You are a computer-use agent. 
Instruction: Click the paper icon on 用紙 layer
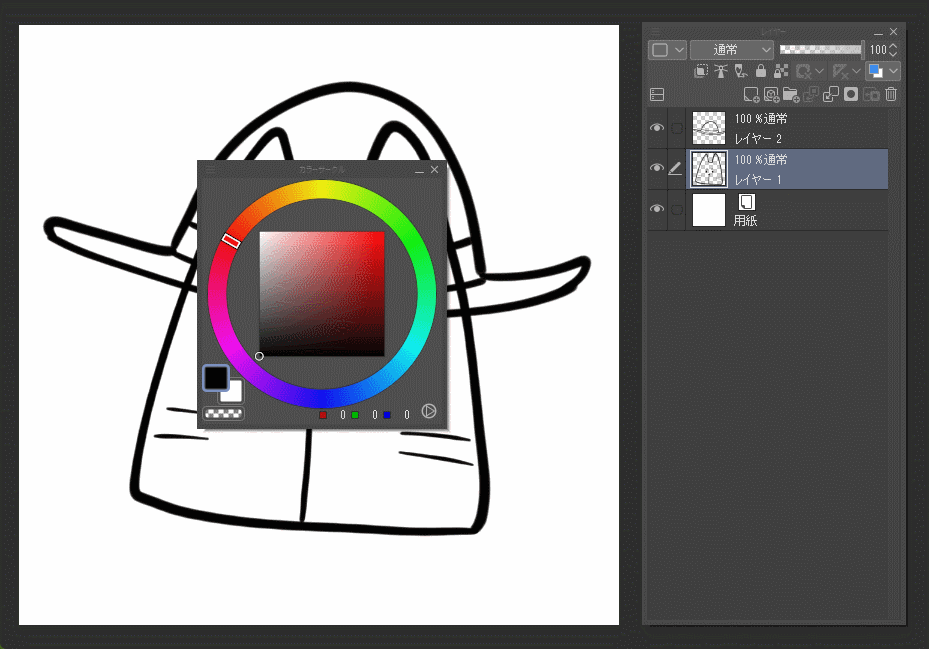pos(747,202)
